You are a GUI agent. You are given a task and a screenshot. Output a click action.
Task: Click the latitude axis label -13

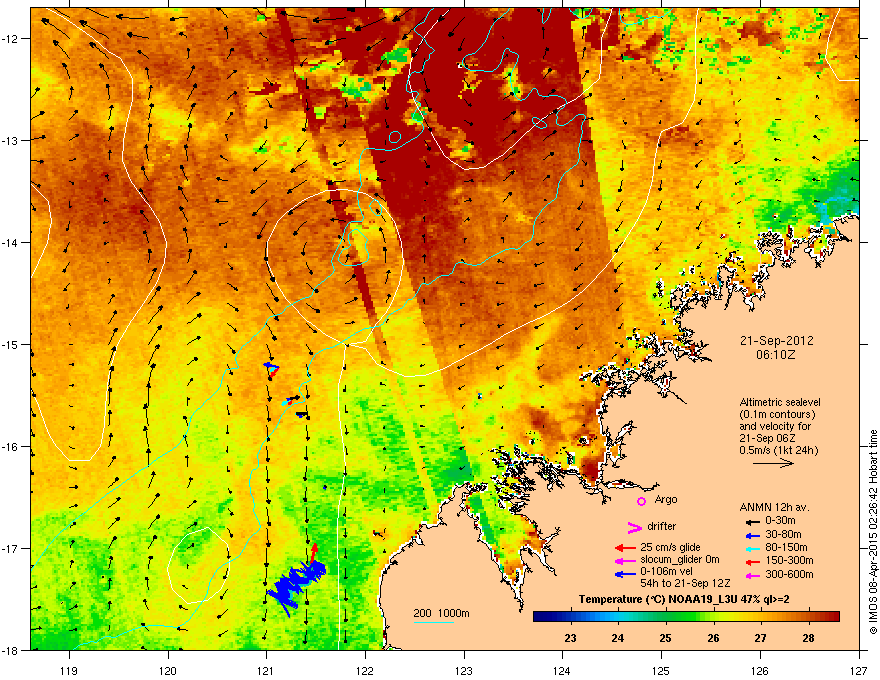click(x=11, y=141)
